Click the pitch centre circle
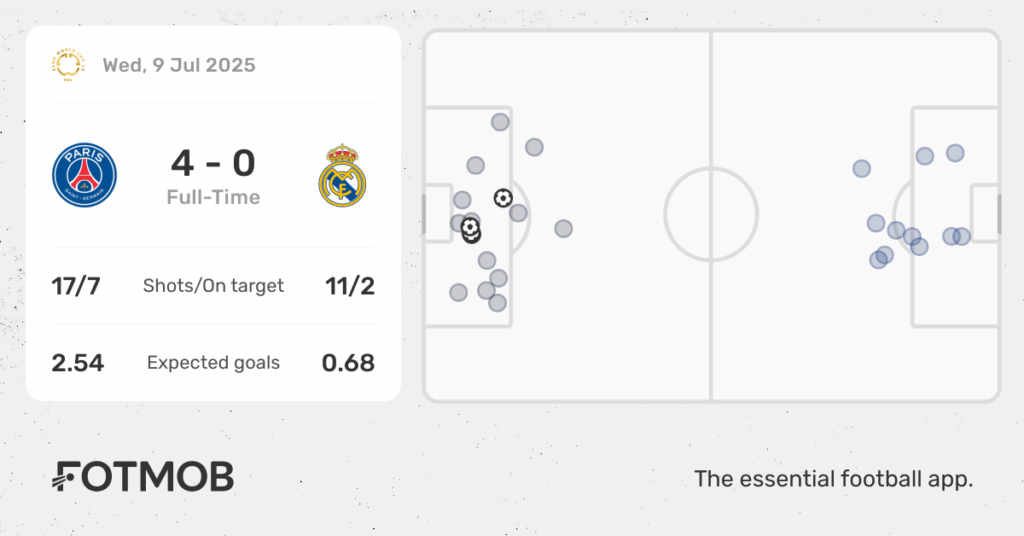1024x536 pixels. click(x=711, y=214)
